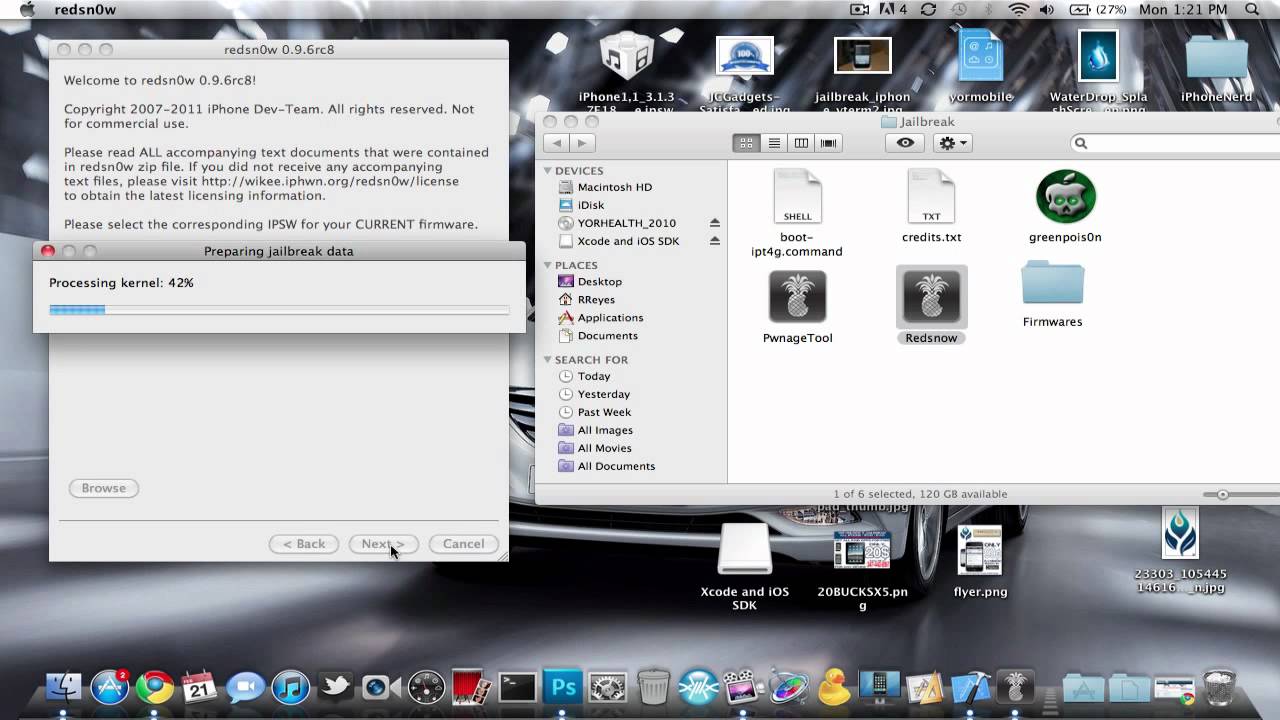Open the Redsnow app icon in Jailbreak folder
Screen dimensions: 1280x720
[932, 297]
